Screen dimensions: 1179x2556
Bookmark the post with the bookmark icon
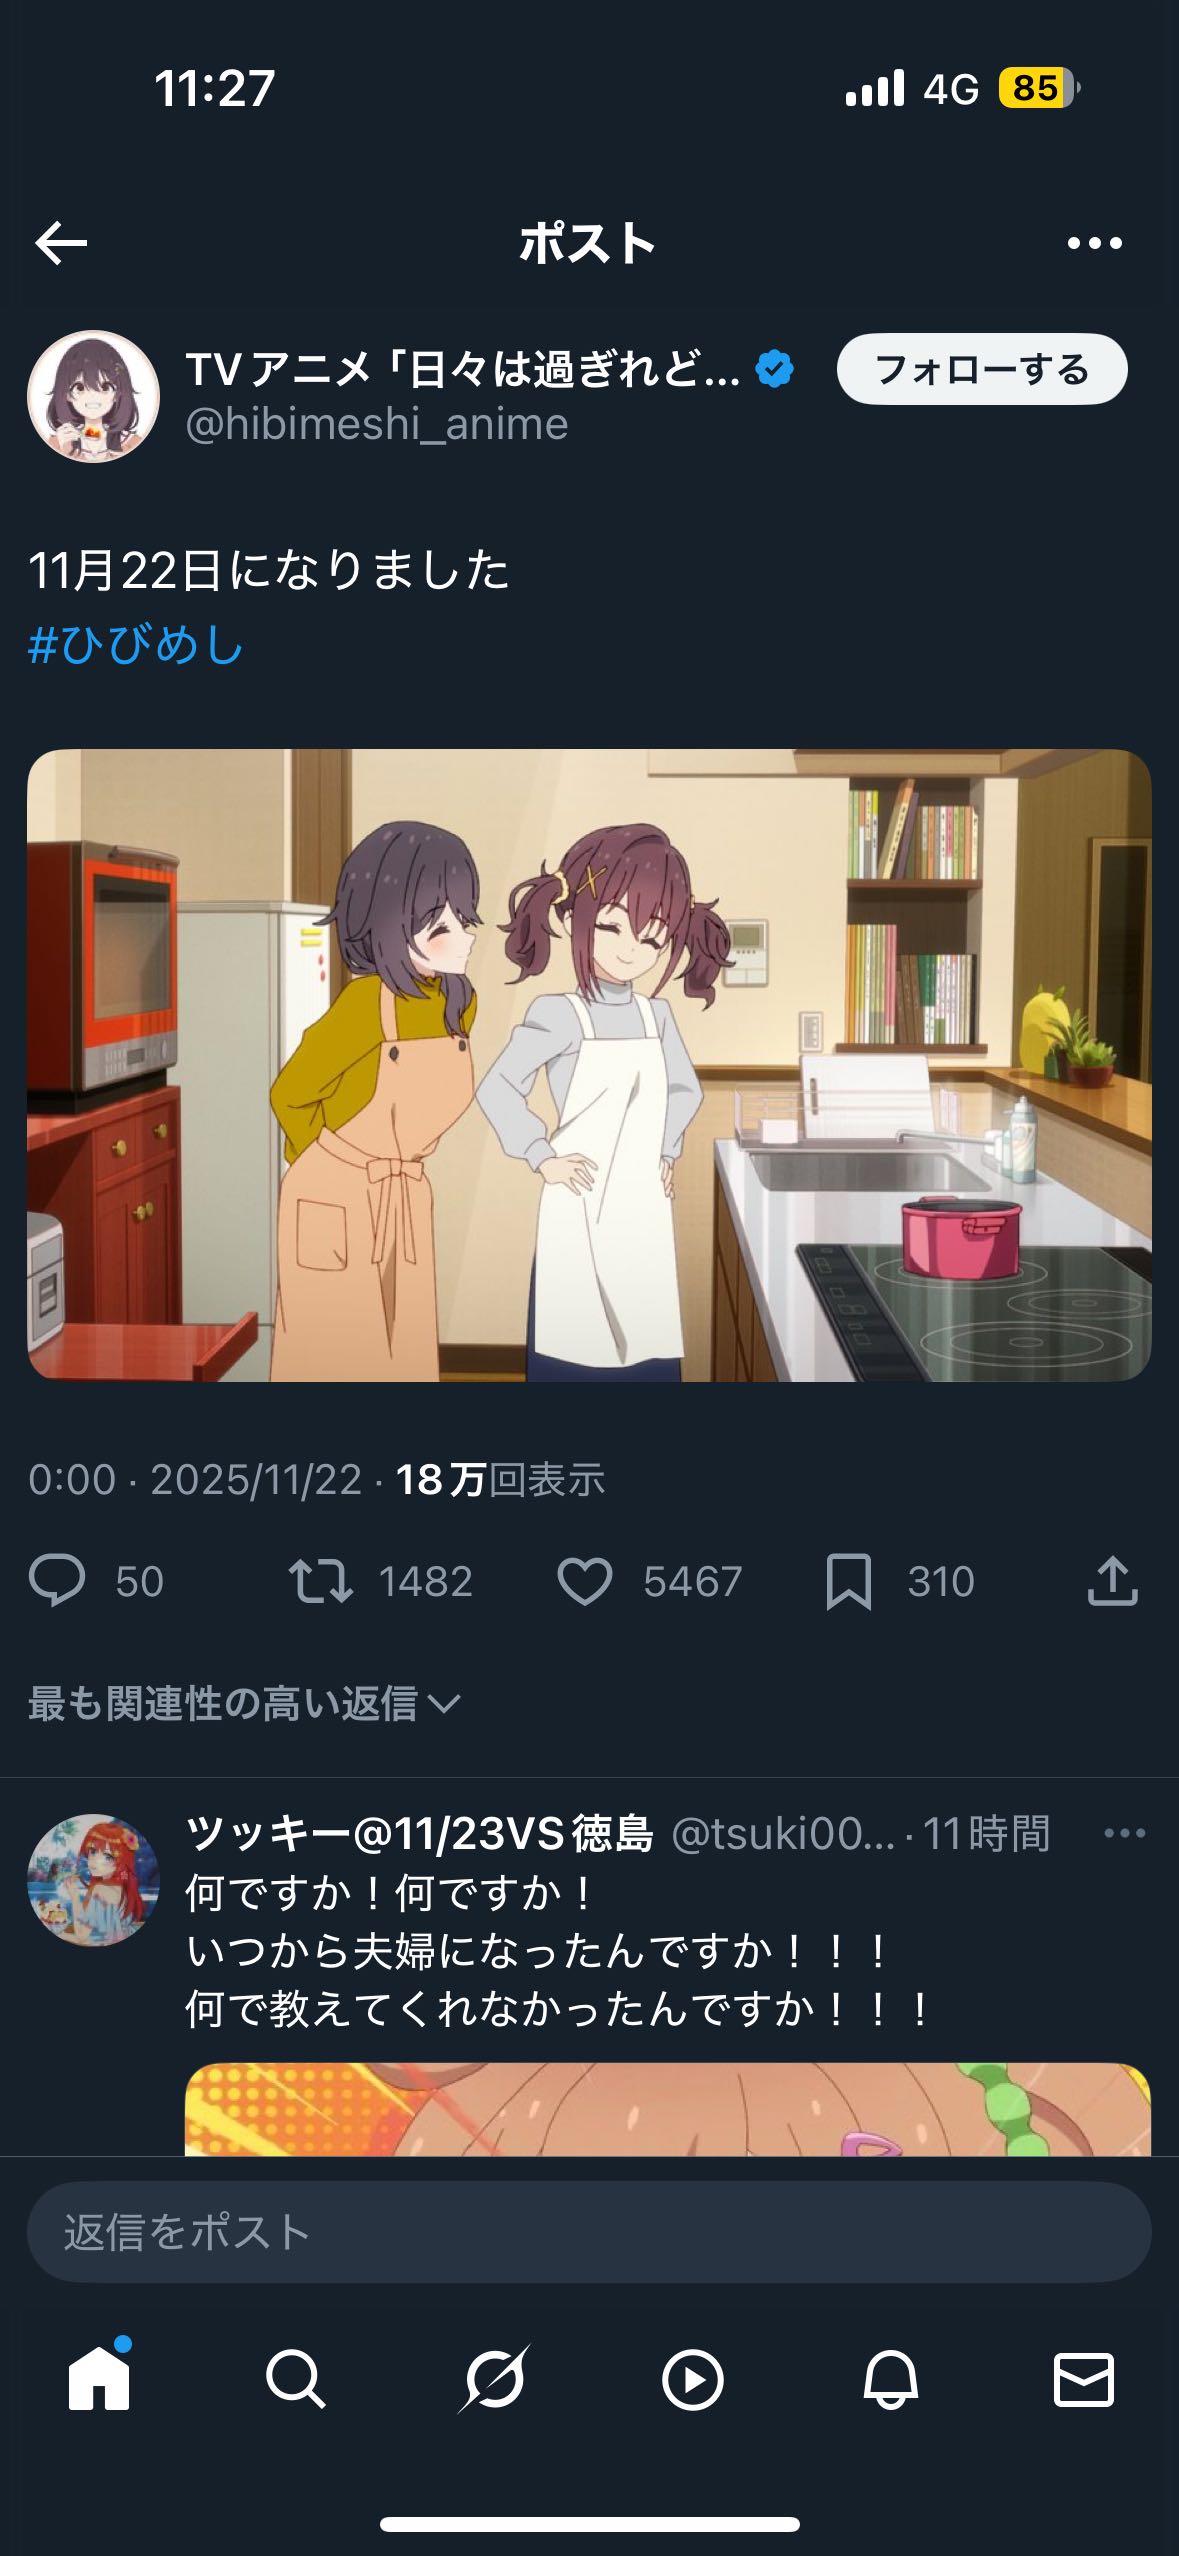849,1581
